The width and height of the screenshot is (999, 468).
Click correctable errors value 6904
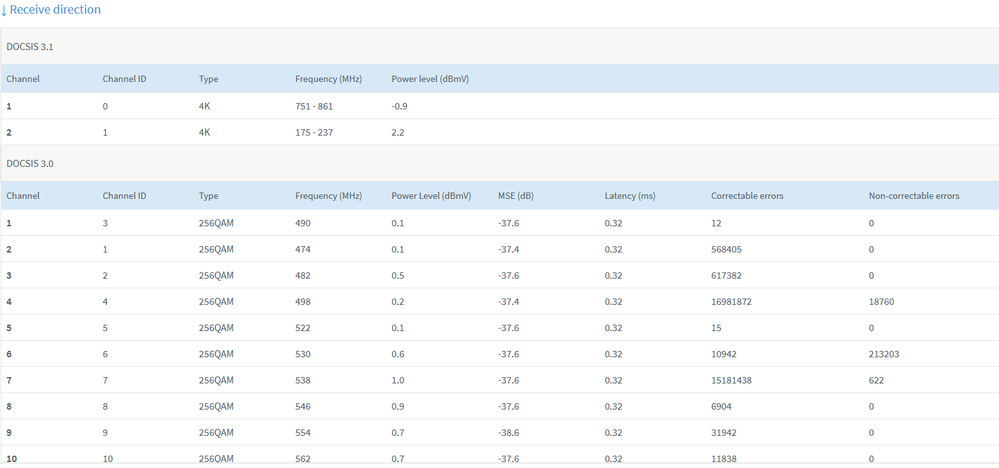coord(721,406)
